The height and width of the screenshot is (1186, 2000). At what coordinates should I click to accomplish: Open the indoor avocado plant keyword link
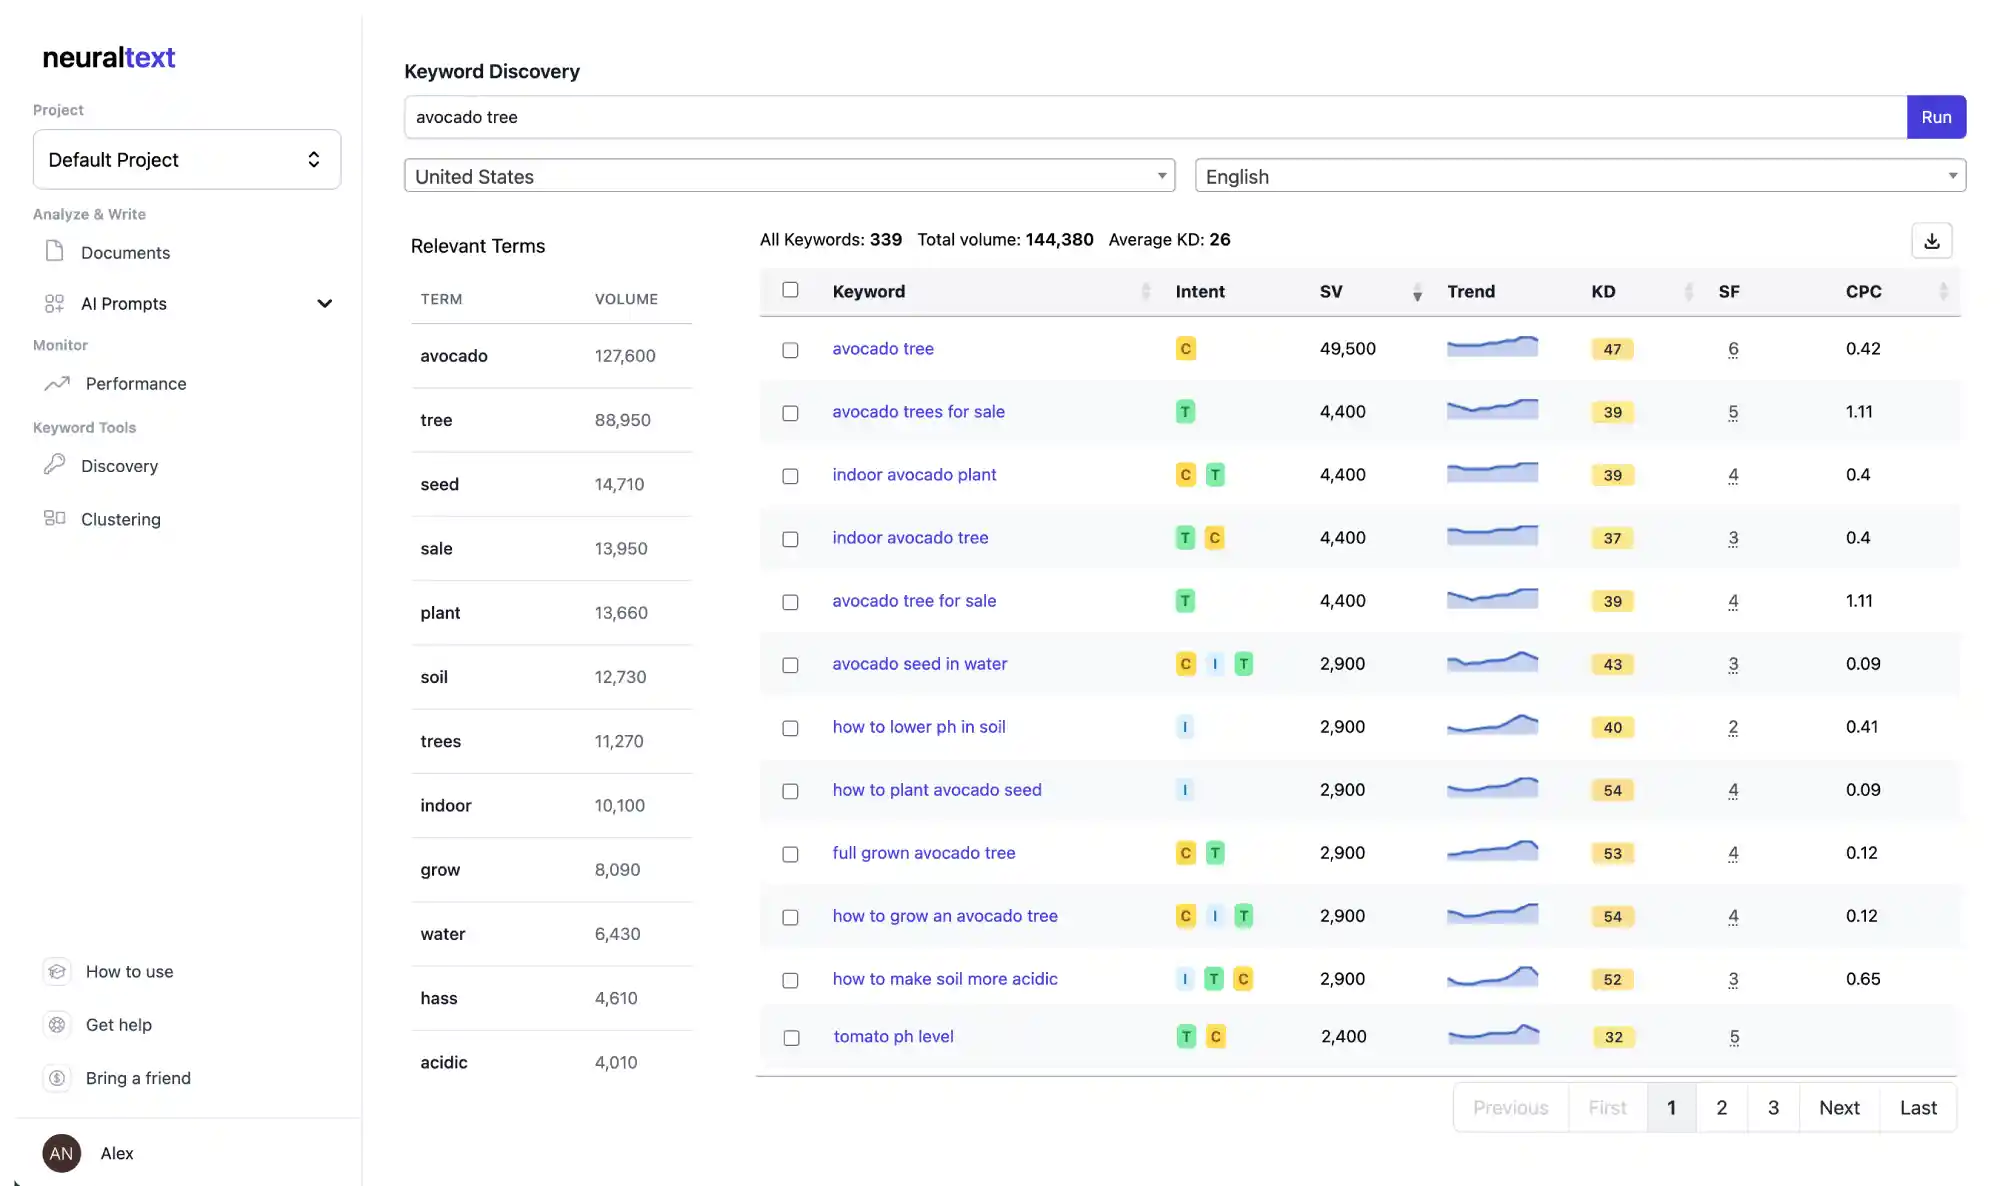pos(914,474)
